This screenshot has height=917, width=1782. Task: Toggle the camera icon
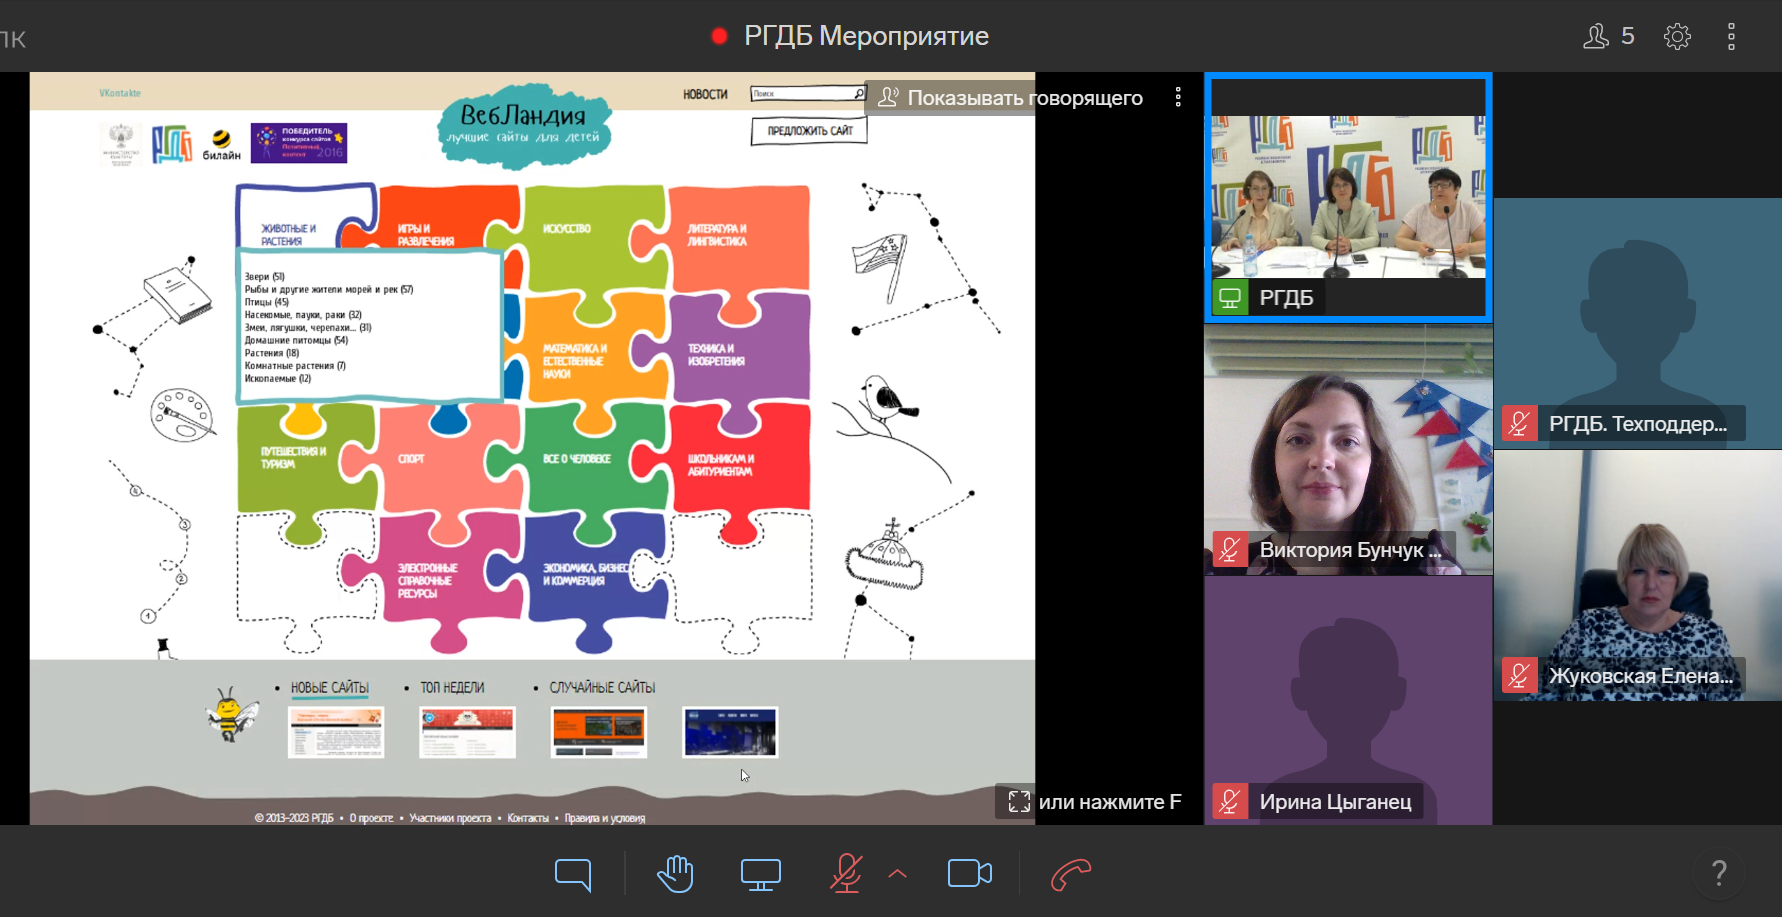coord(969,874)
